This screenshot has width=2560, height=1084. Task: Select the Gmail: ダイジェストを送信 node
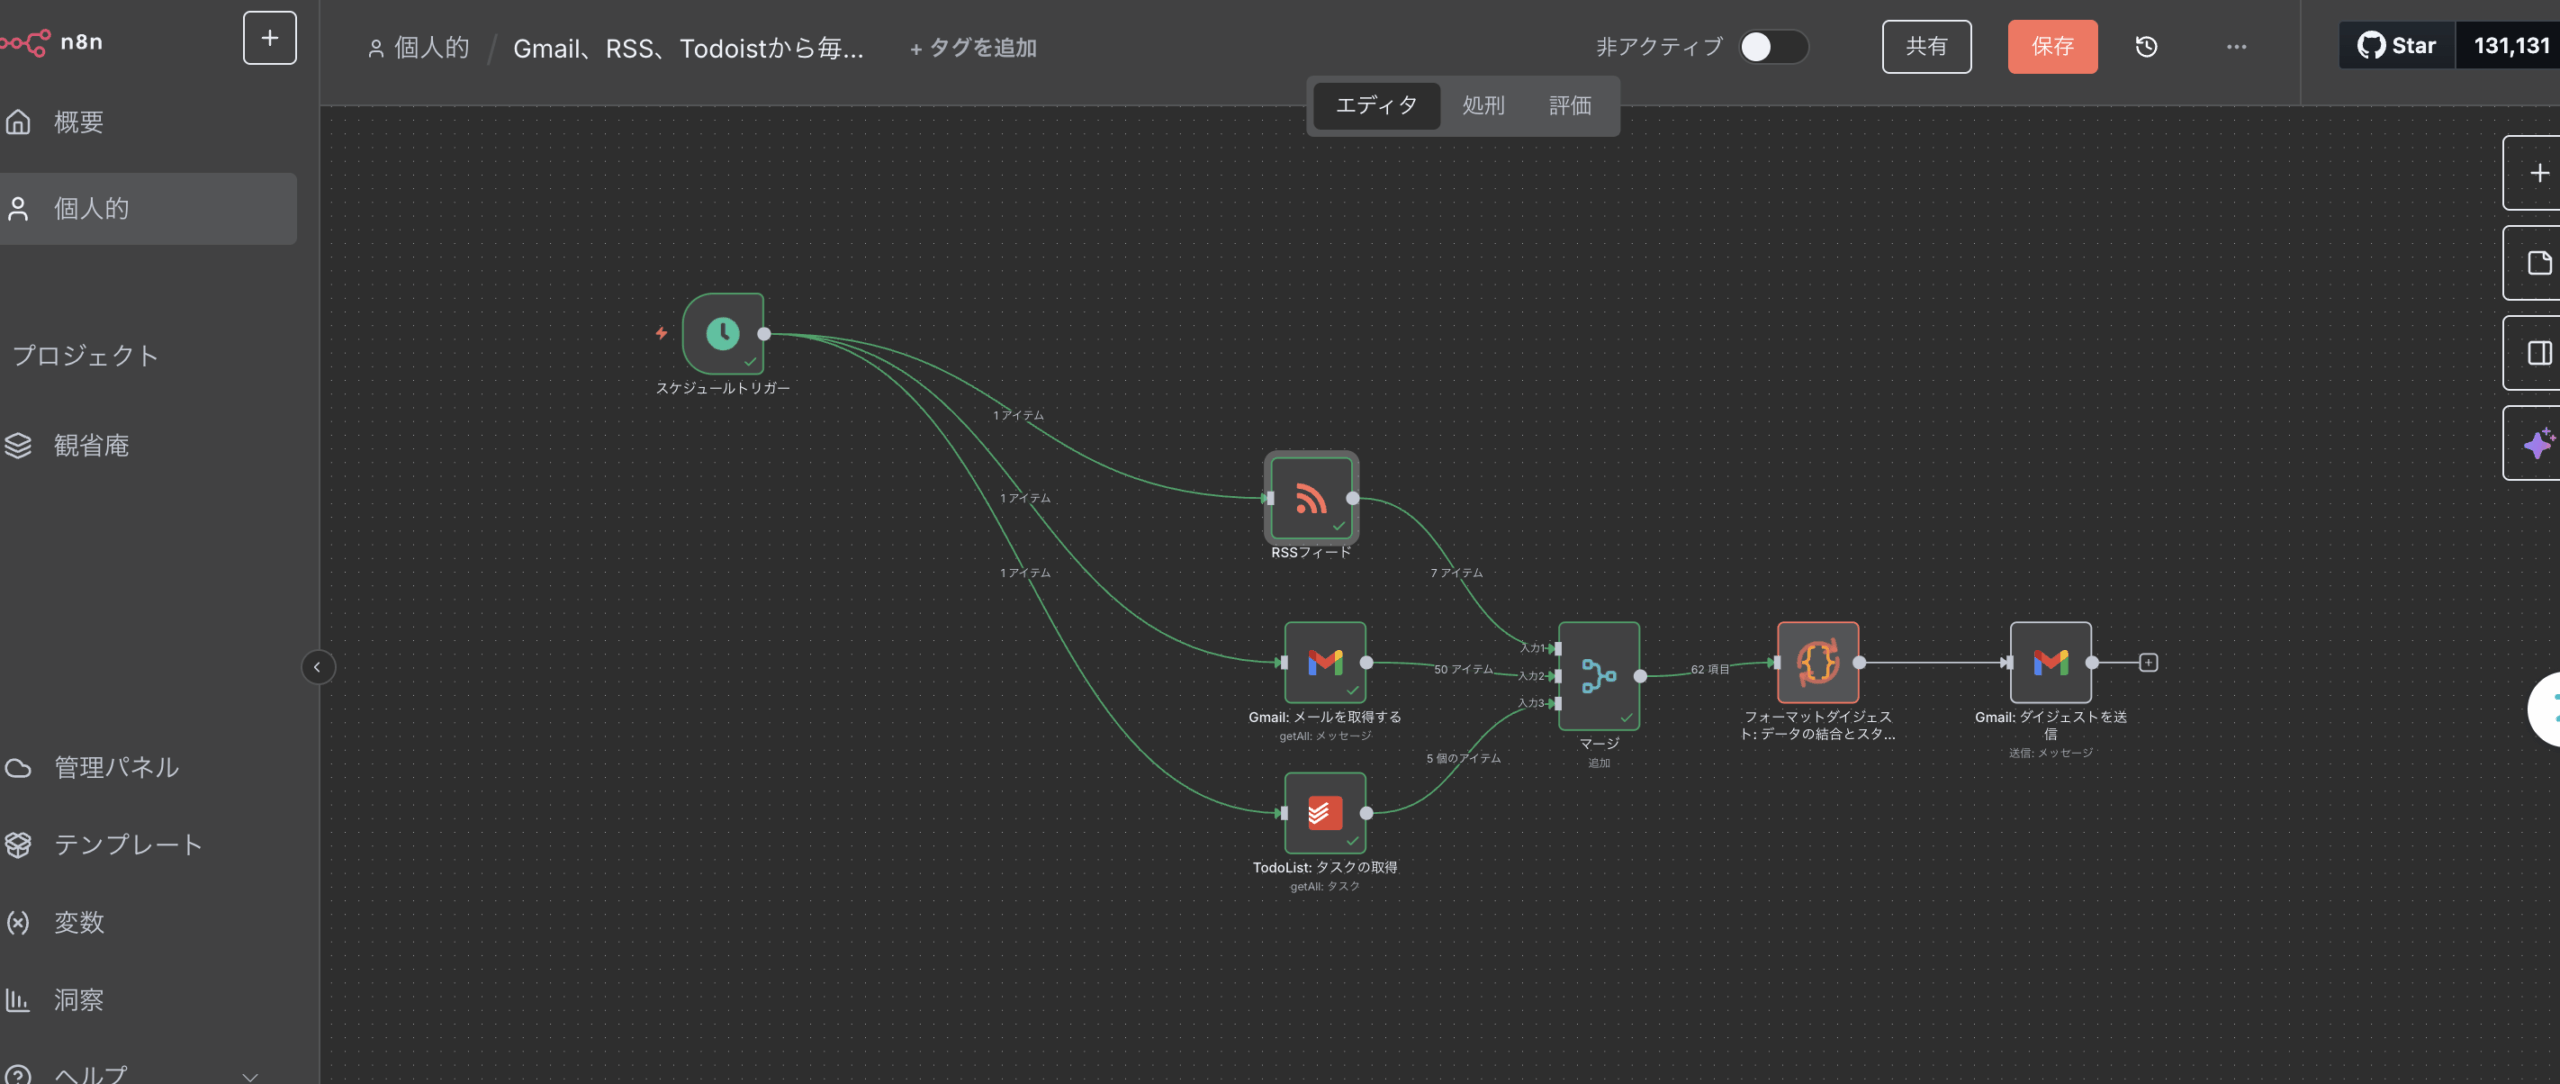tap(2051, 662)
